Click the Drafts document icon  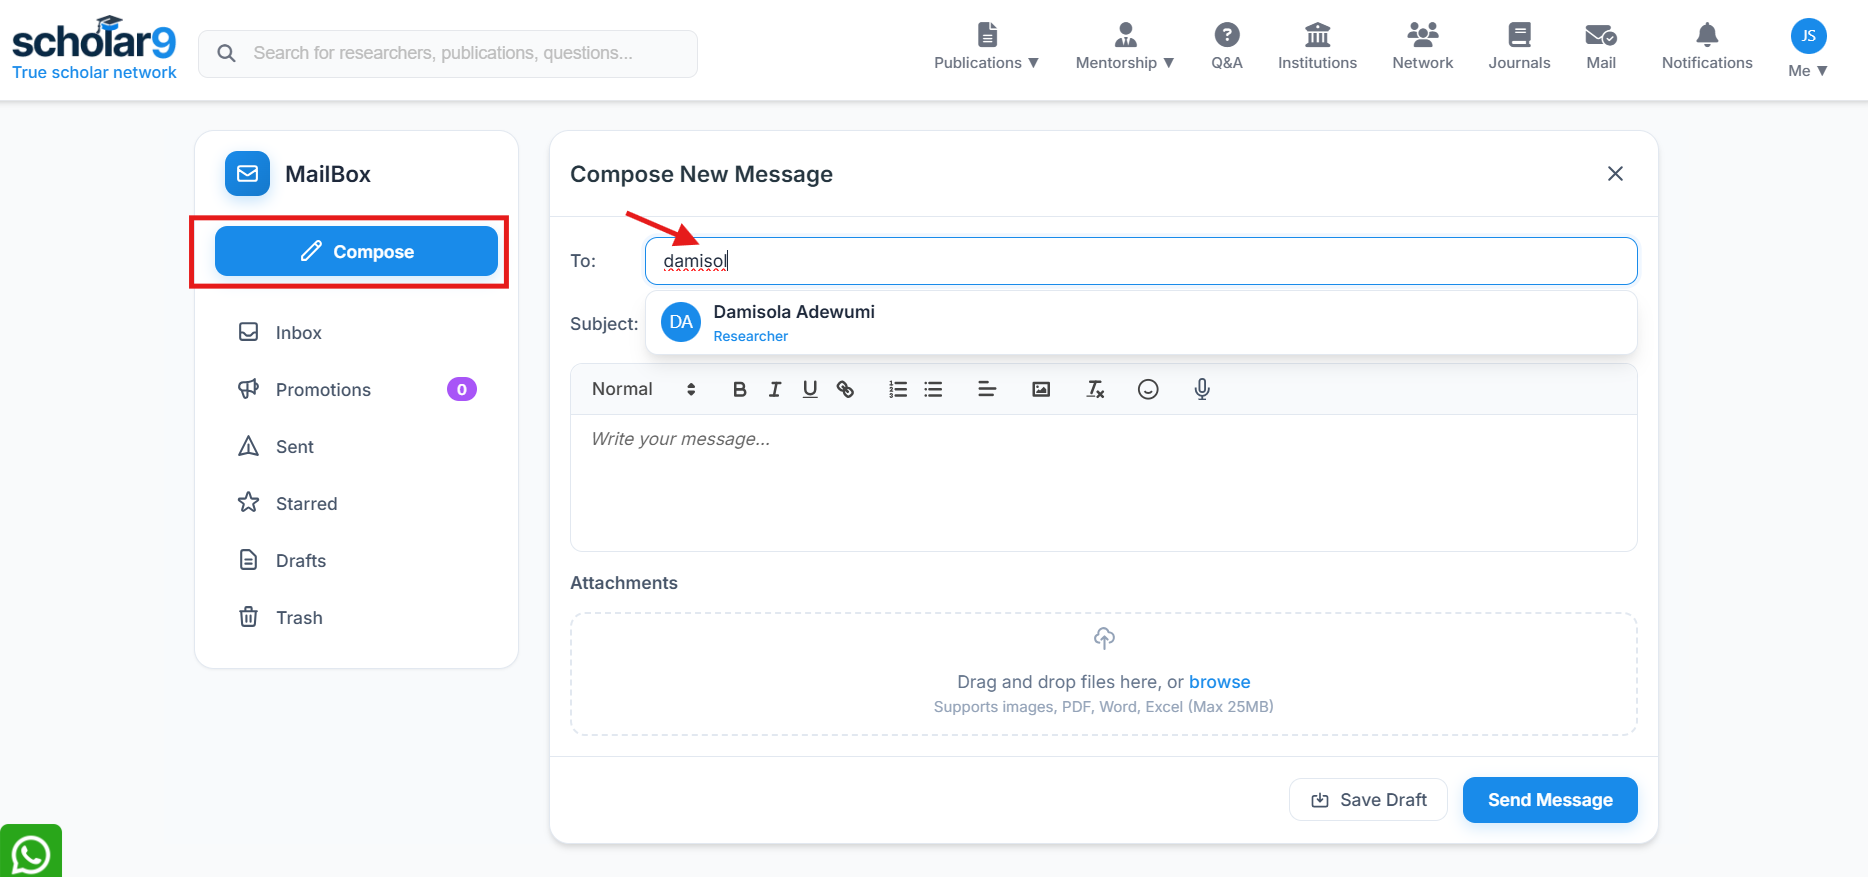(x=248, y=560)
